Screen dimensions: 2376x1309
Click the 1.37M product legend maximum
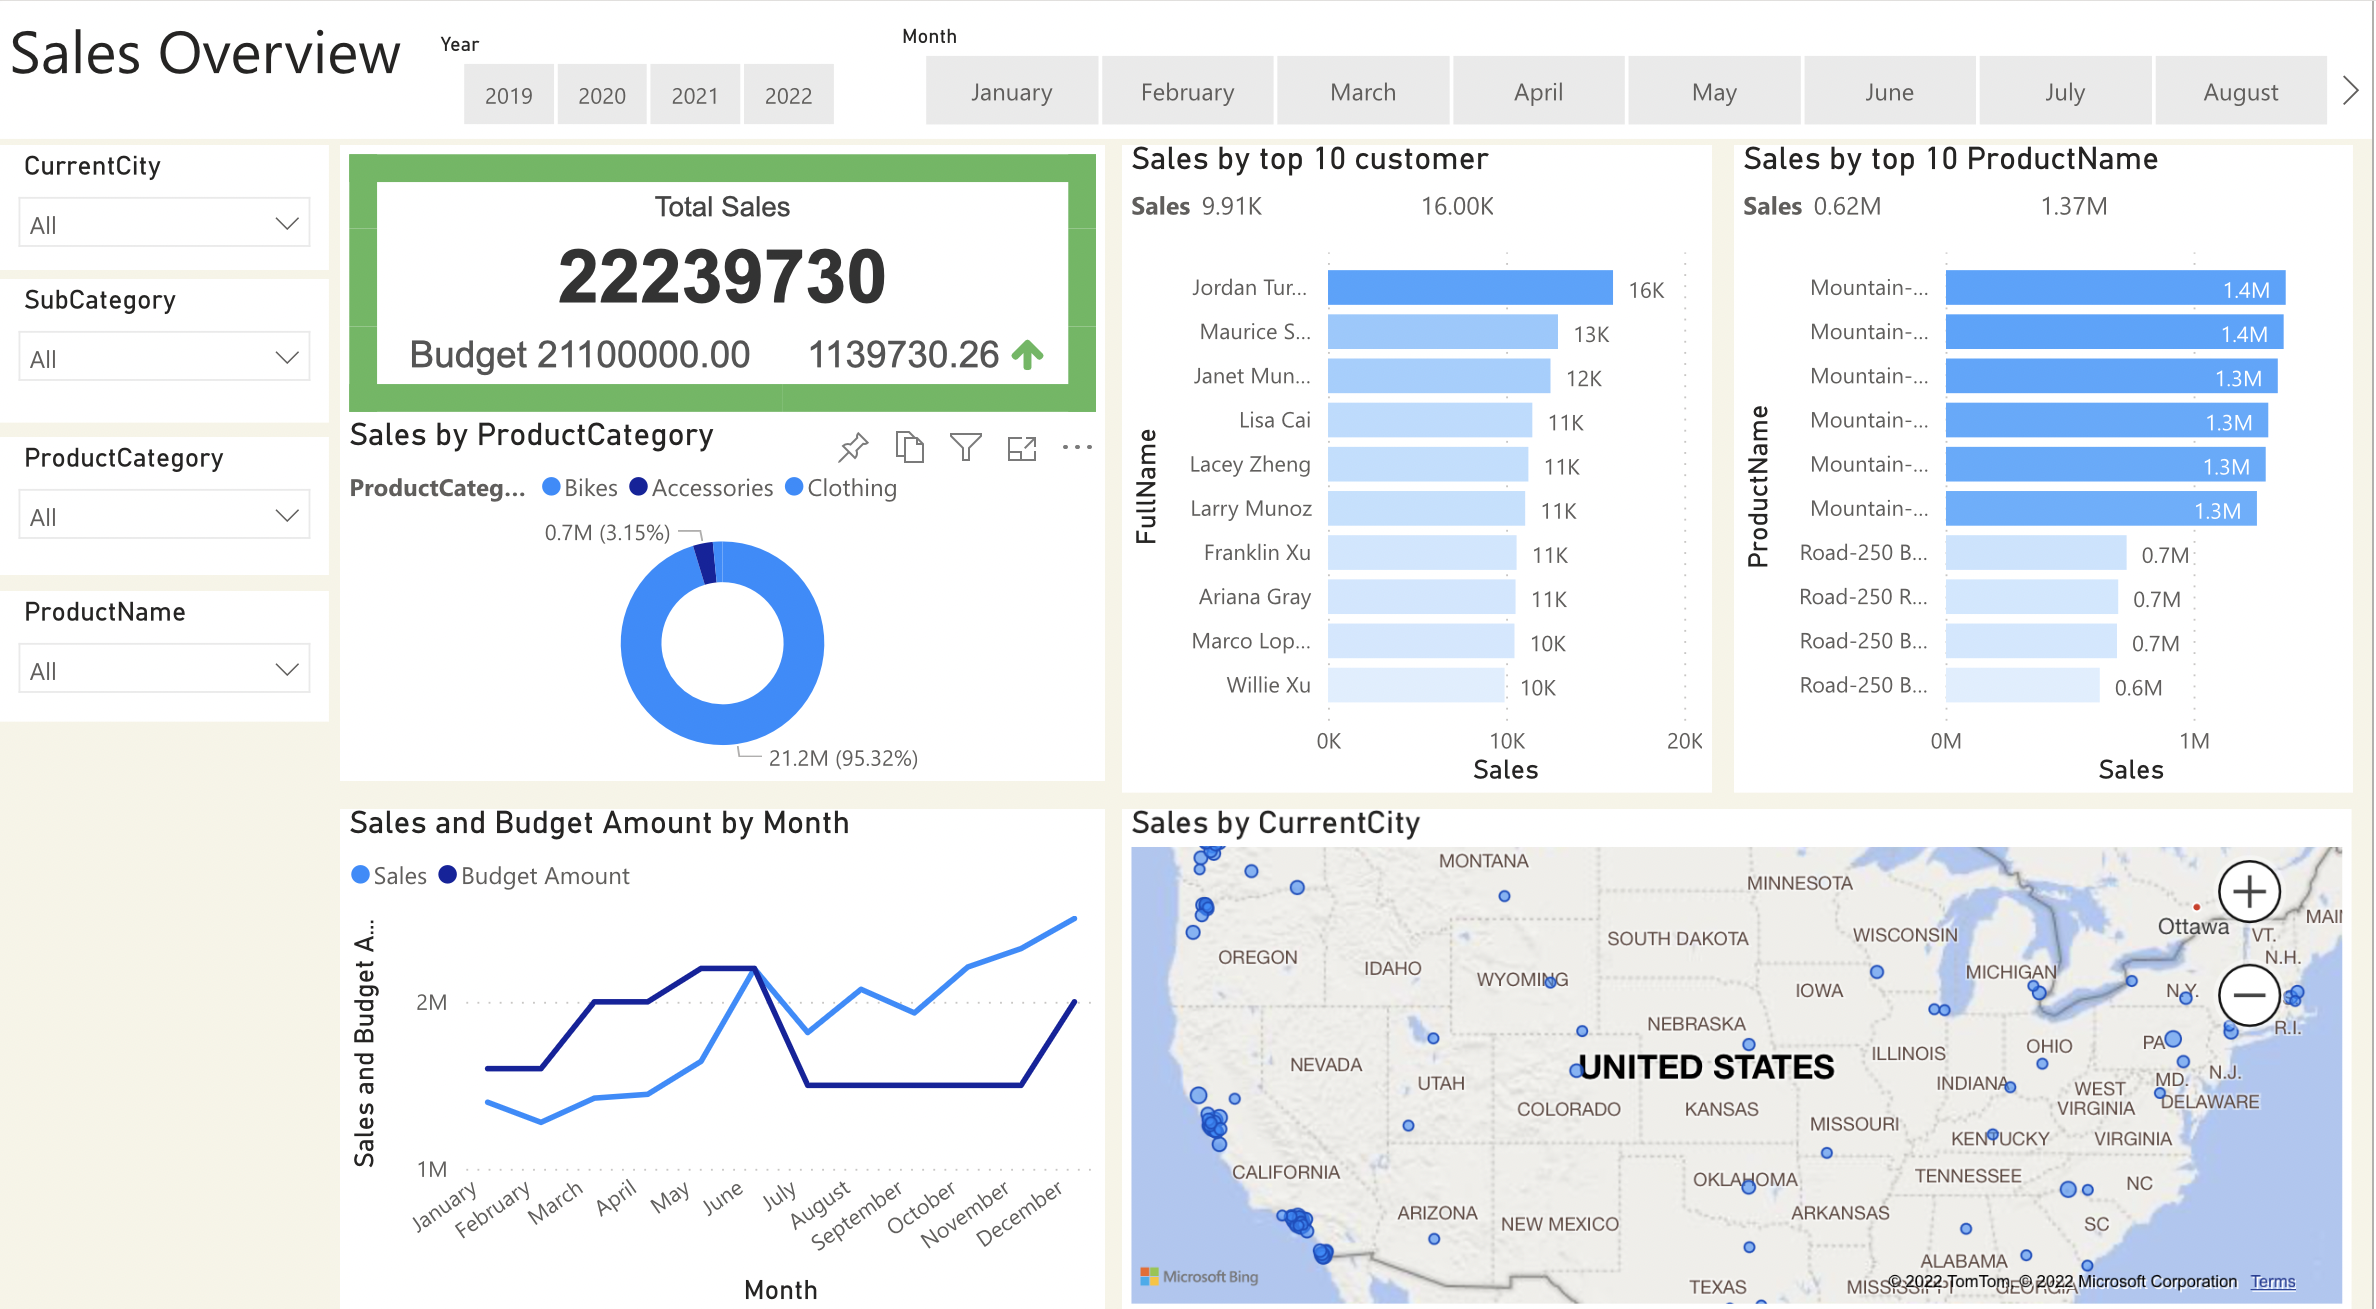pyautogui.click(x=2073, y=206)
